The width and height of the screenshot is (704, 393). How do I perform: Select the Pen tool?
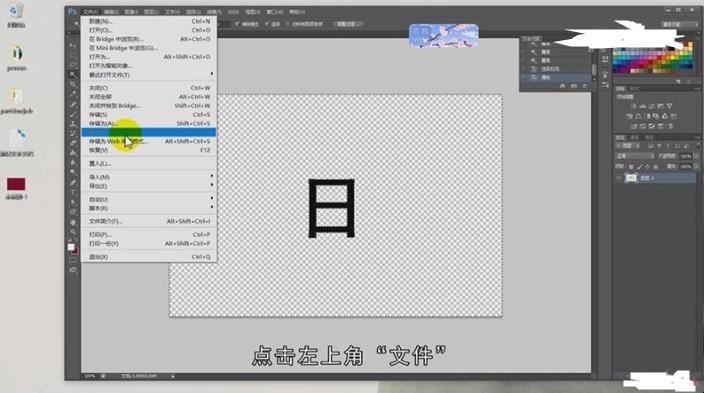pos(73,183)
